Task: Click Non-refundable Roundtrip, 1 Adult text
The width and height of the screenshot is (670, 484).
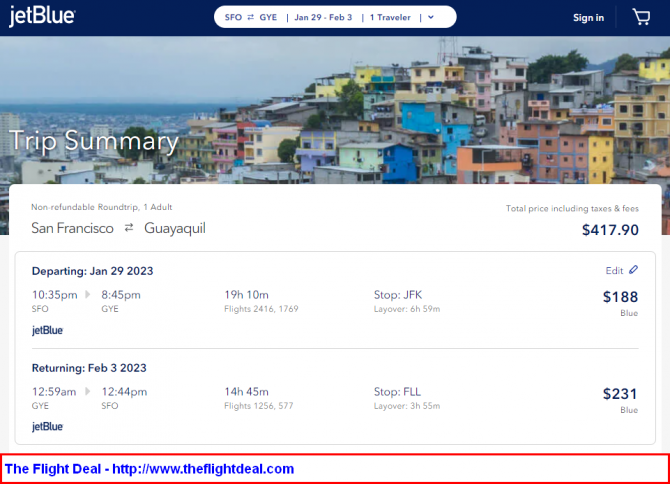Action: coord(102,207)
